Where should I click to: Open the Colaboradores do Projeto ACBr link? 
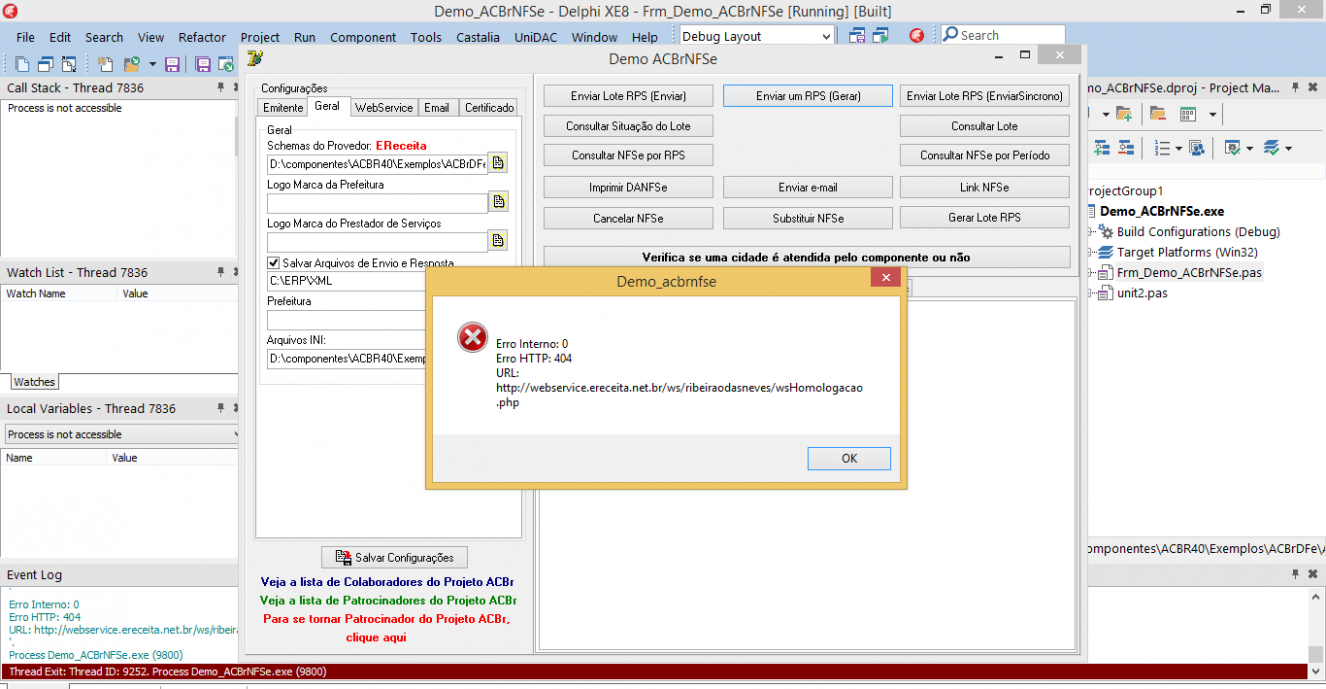(388, 581)
